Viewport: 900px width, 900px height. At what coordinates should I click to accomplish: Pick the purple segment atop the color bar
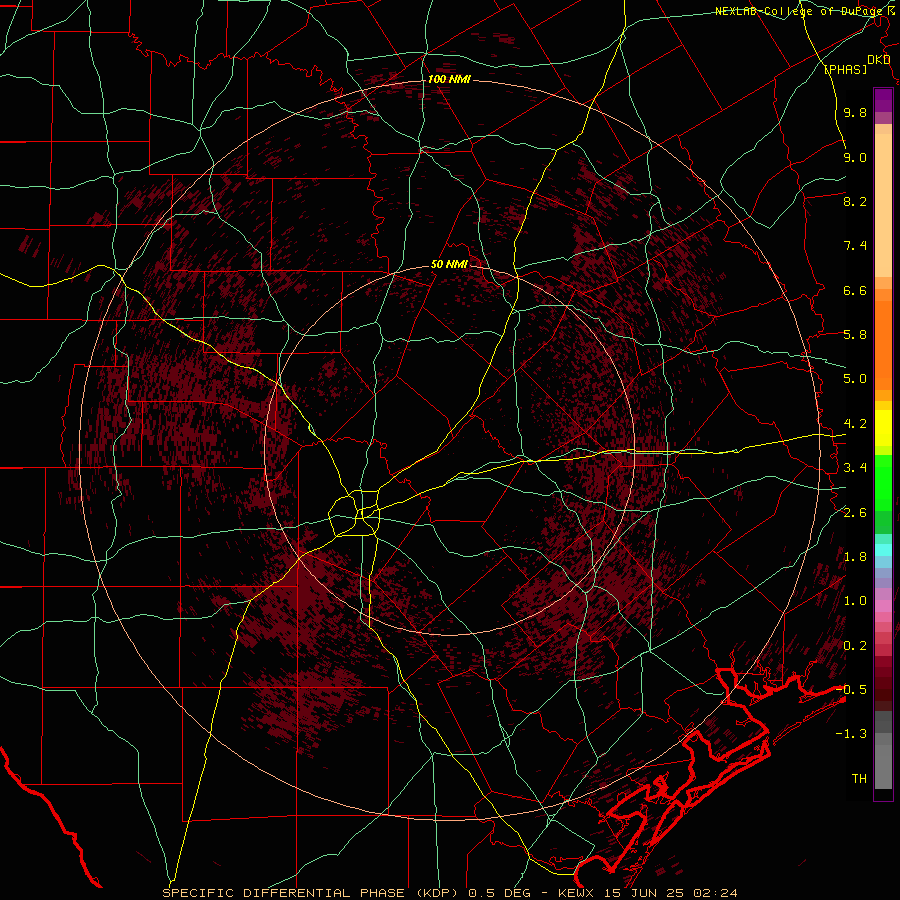[x=883, y=100]
